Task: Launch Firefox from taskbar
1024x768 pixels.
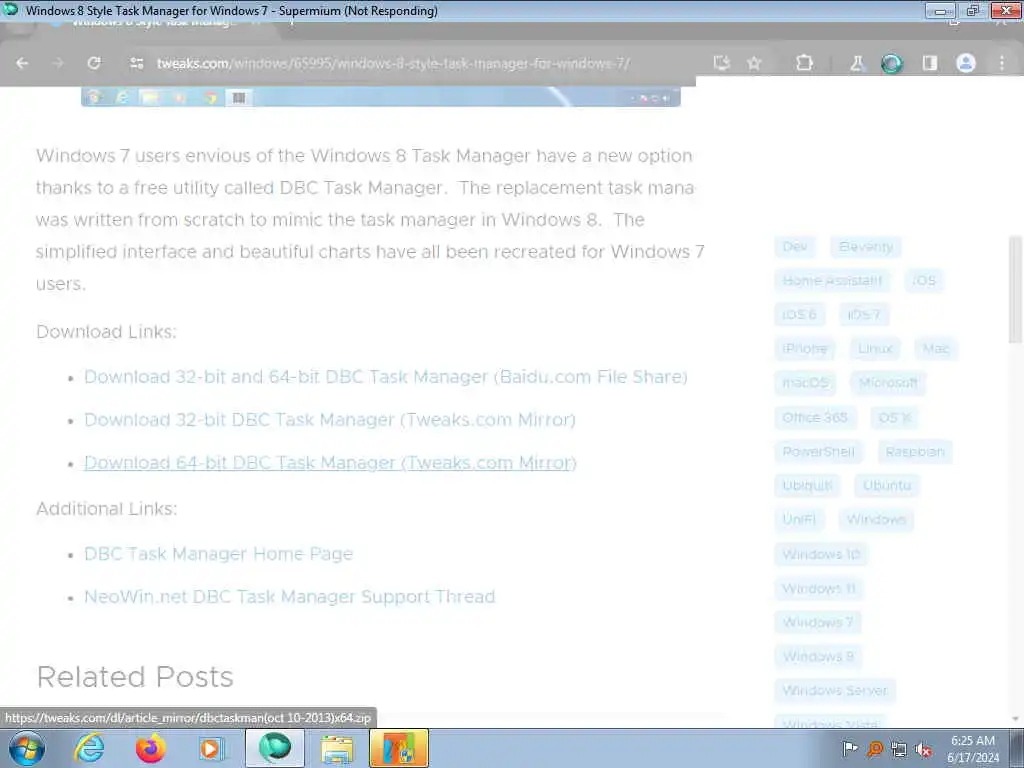Action: pos(150,748)
